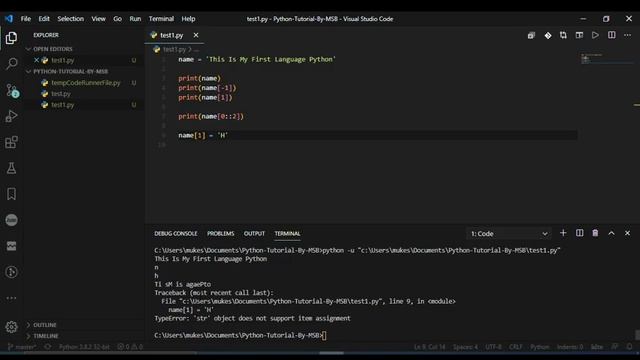Click the terminal command prompt line

[x=240, y=335]
